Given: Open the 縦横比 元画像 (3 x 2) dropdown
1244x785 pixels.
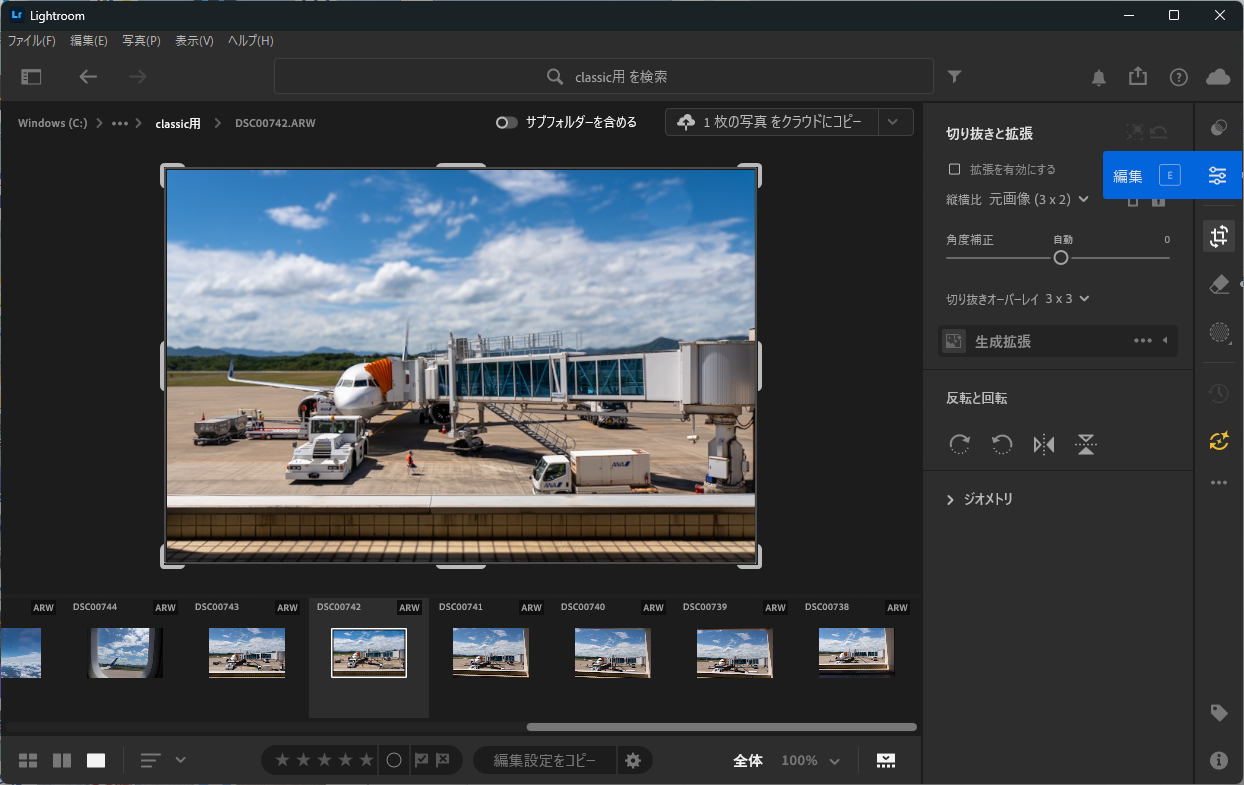Looking at the screenshot, I should pyautogui.click(x=1039, y=199).
